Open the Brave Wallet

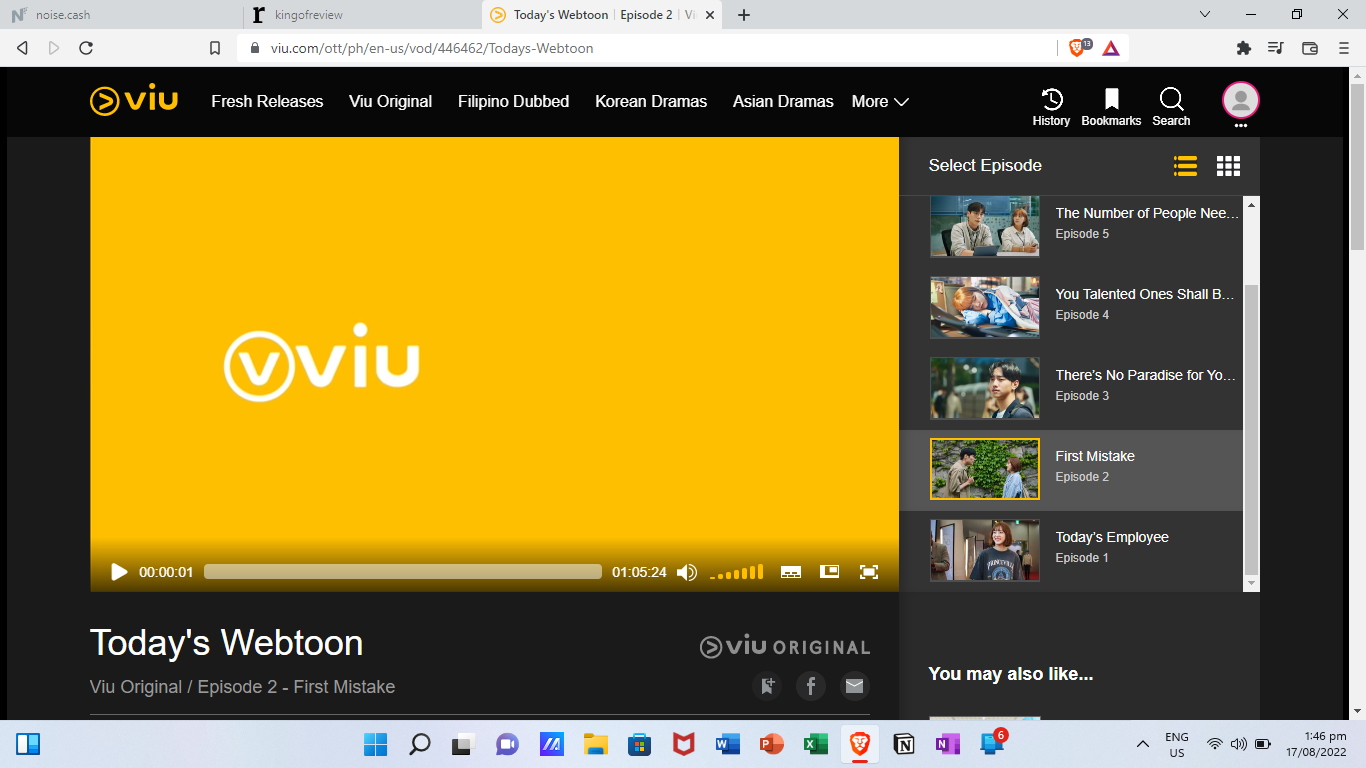point(1310,48)
